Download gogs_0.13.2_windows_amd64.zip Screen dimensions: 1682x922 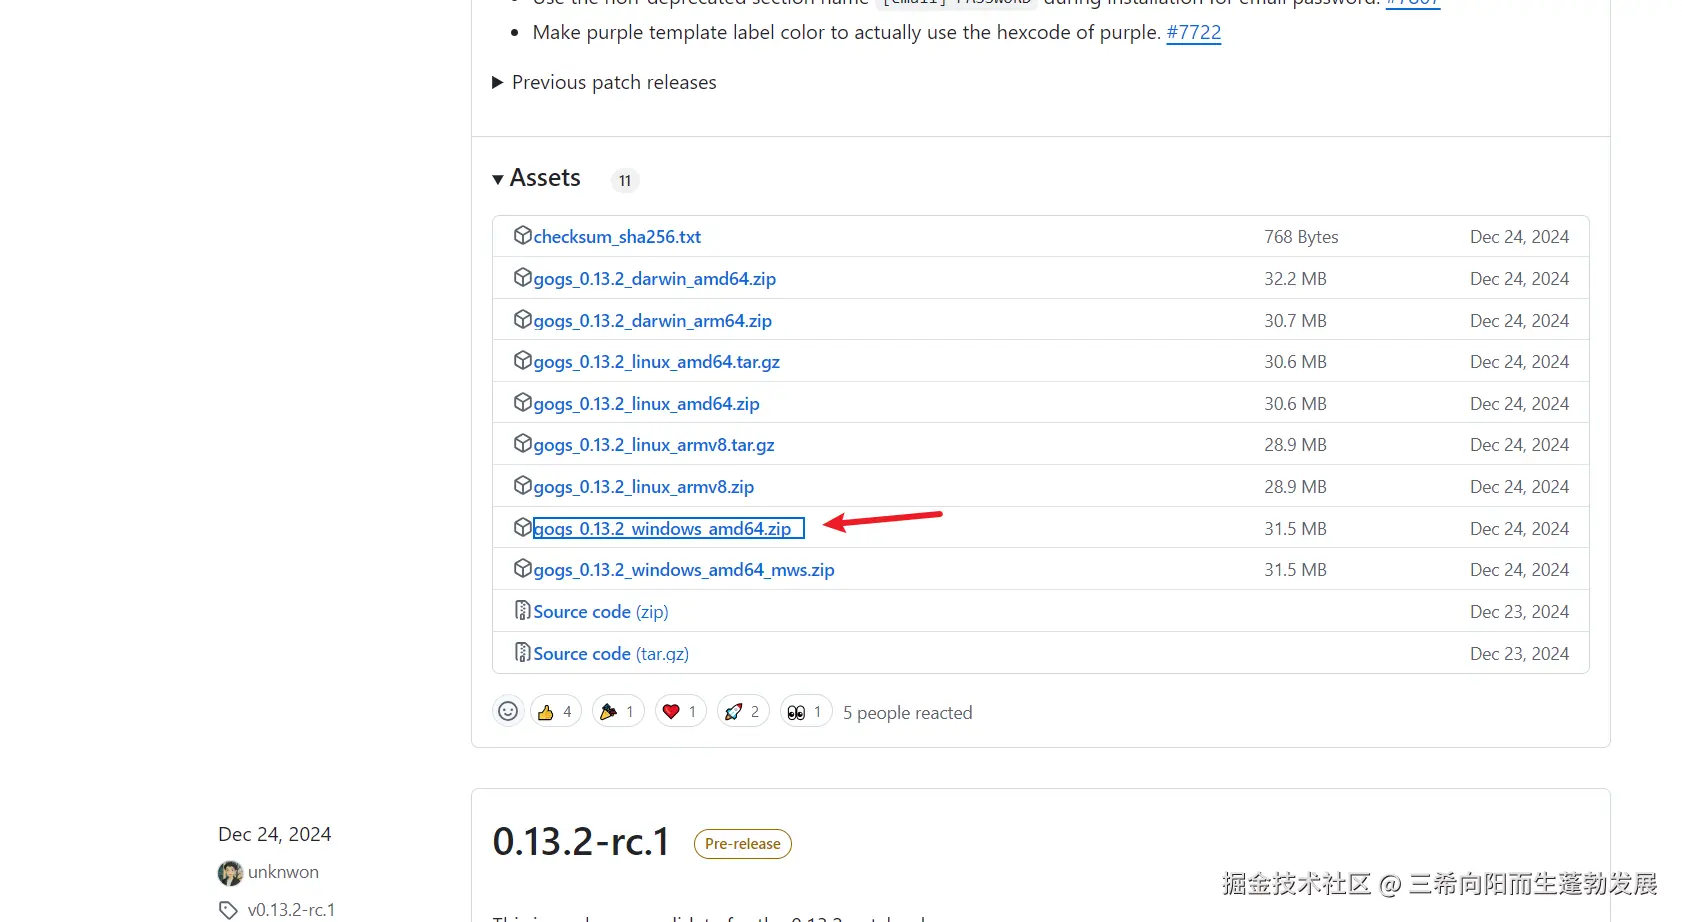(668, 528)
